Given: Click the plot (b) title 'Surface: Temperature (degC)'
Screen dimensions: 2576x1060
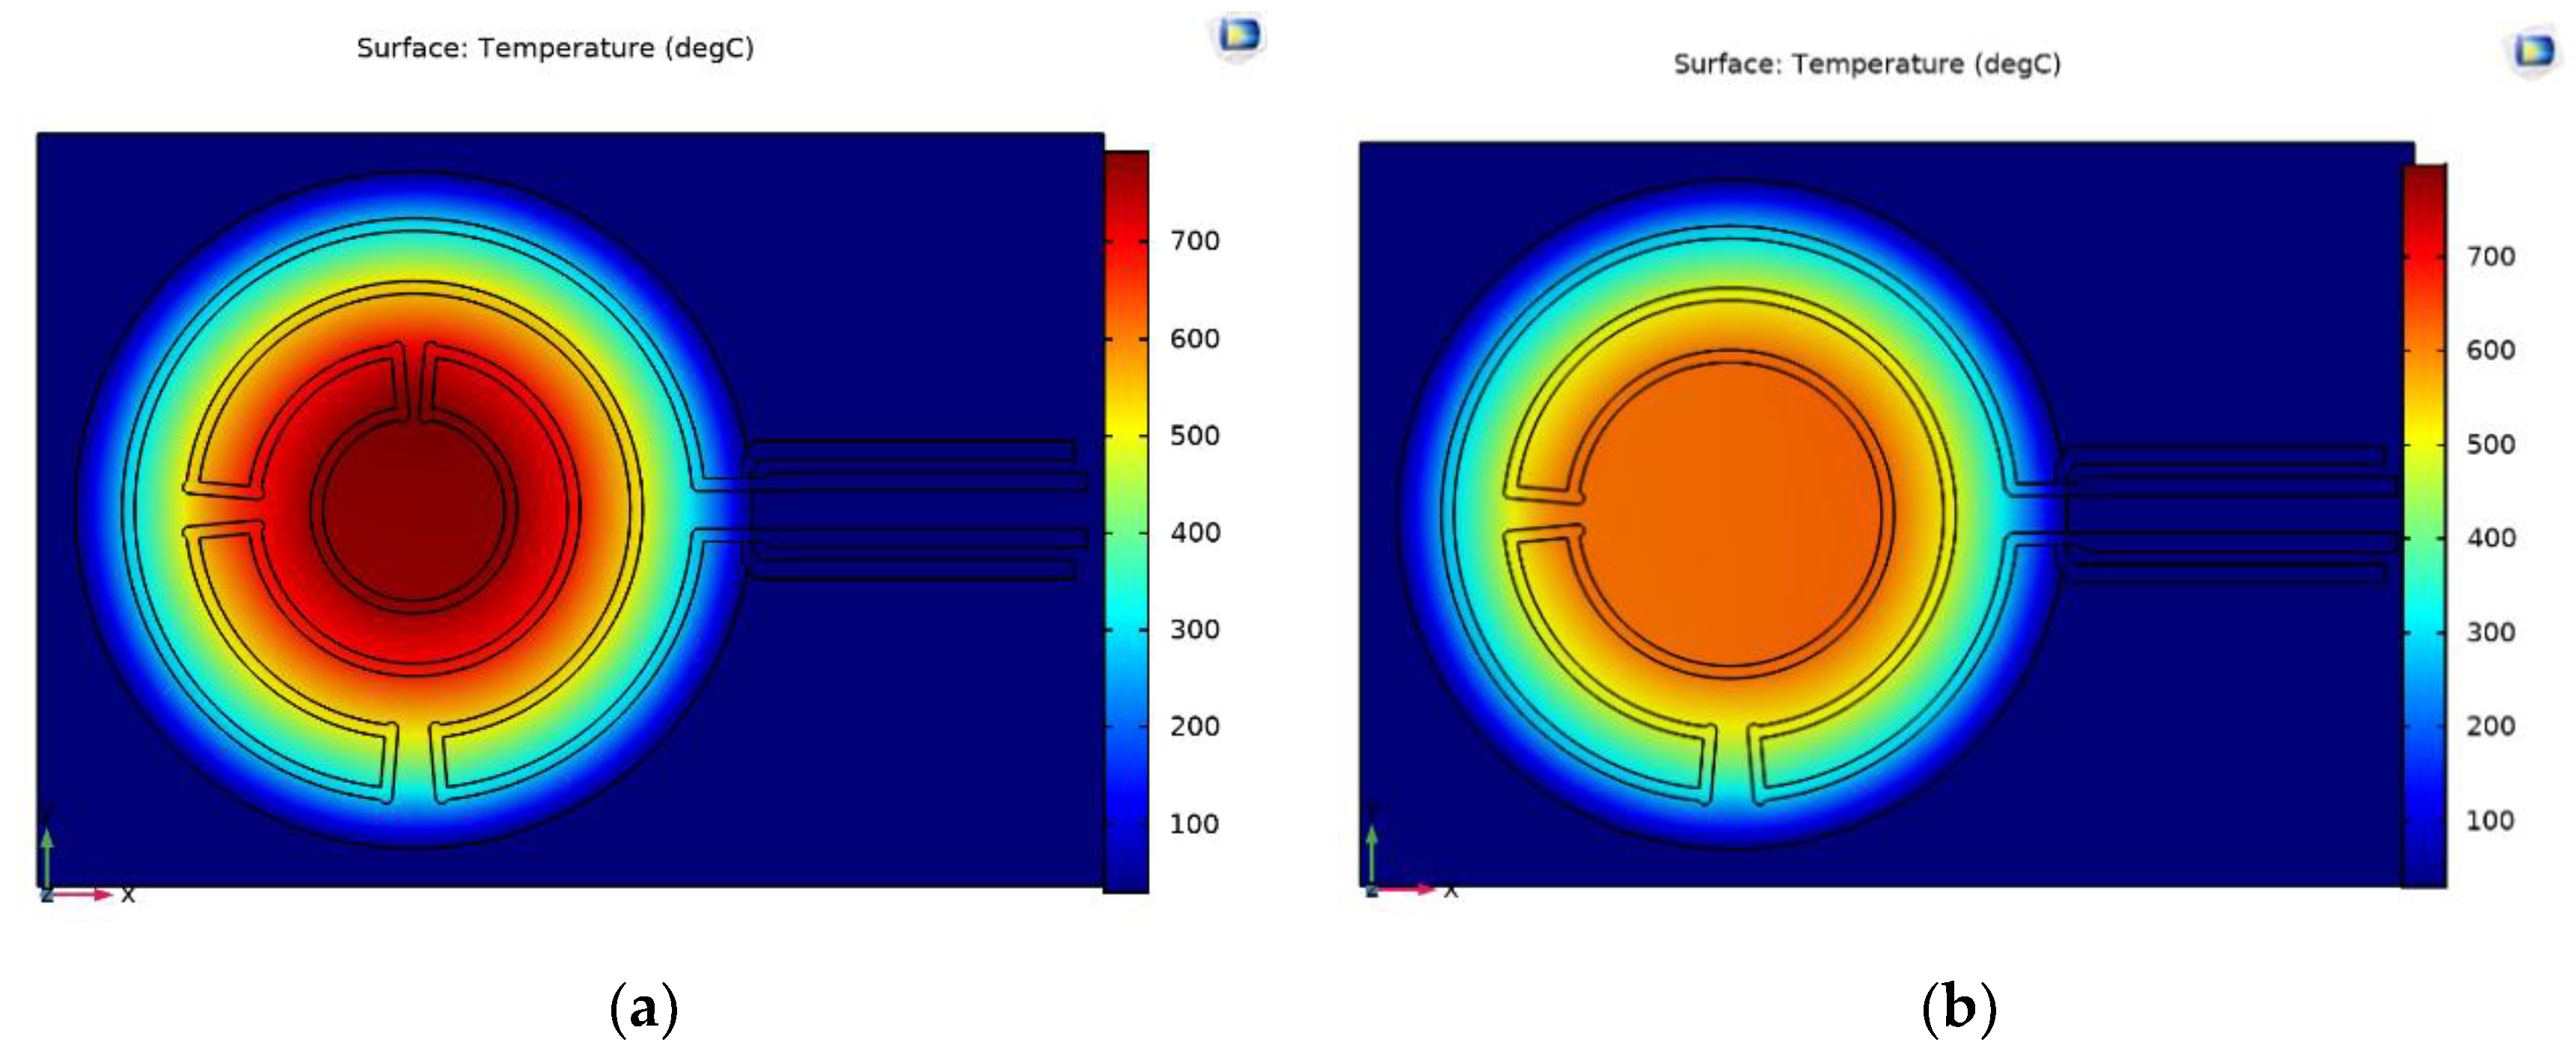Looking at the screenshot, I should coord(1867,64).
